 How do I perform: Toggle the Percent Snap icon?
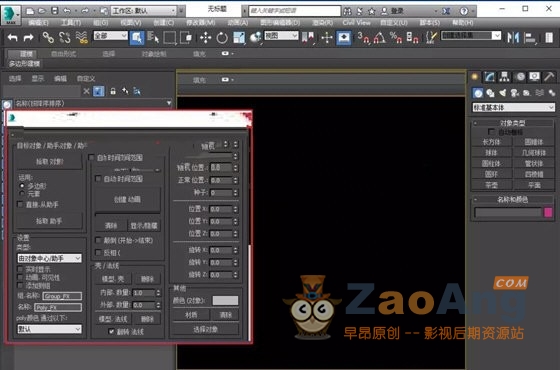point(396,38)
